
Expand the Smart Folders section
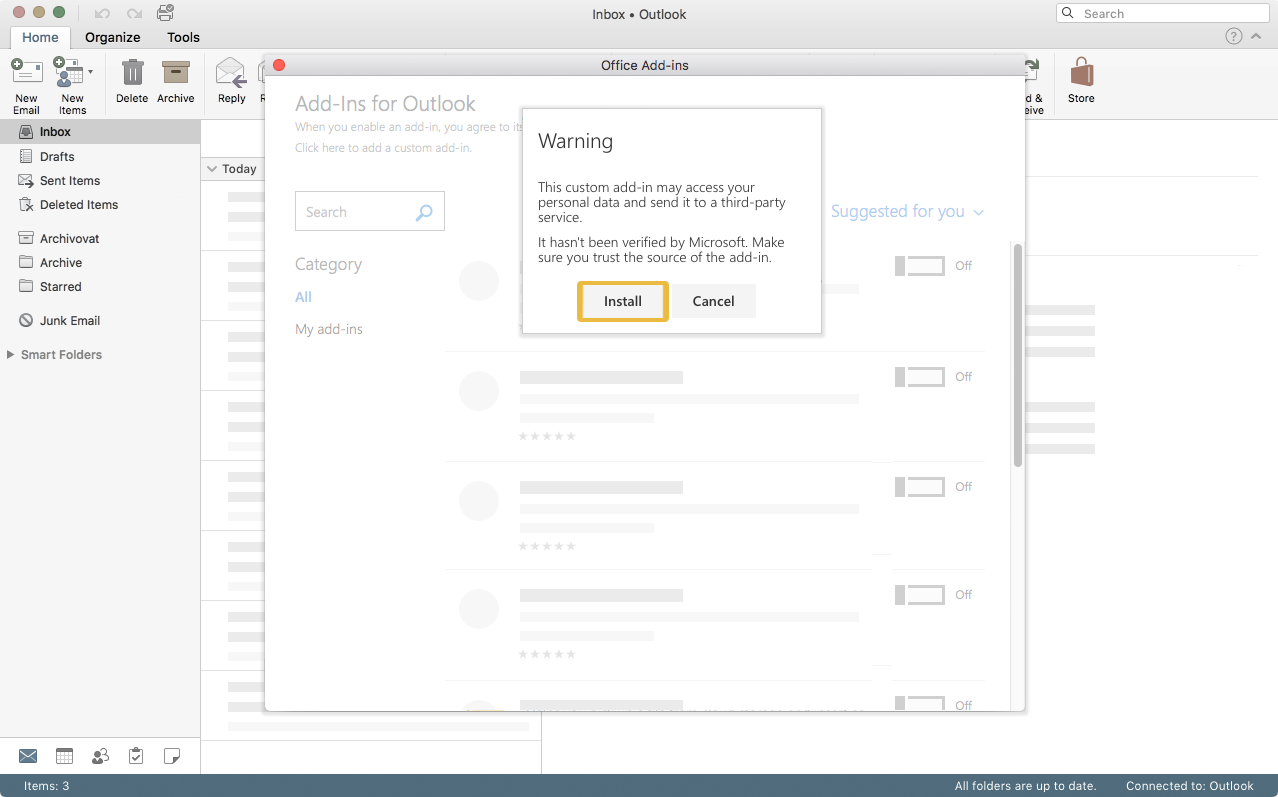point(11,355)
